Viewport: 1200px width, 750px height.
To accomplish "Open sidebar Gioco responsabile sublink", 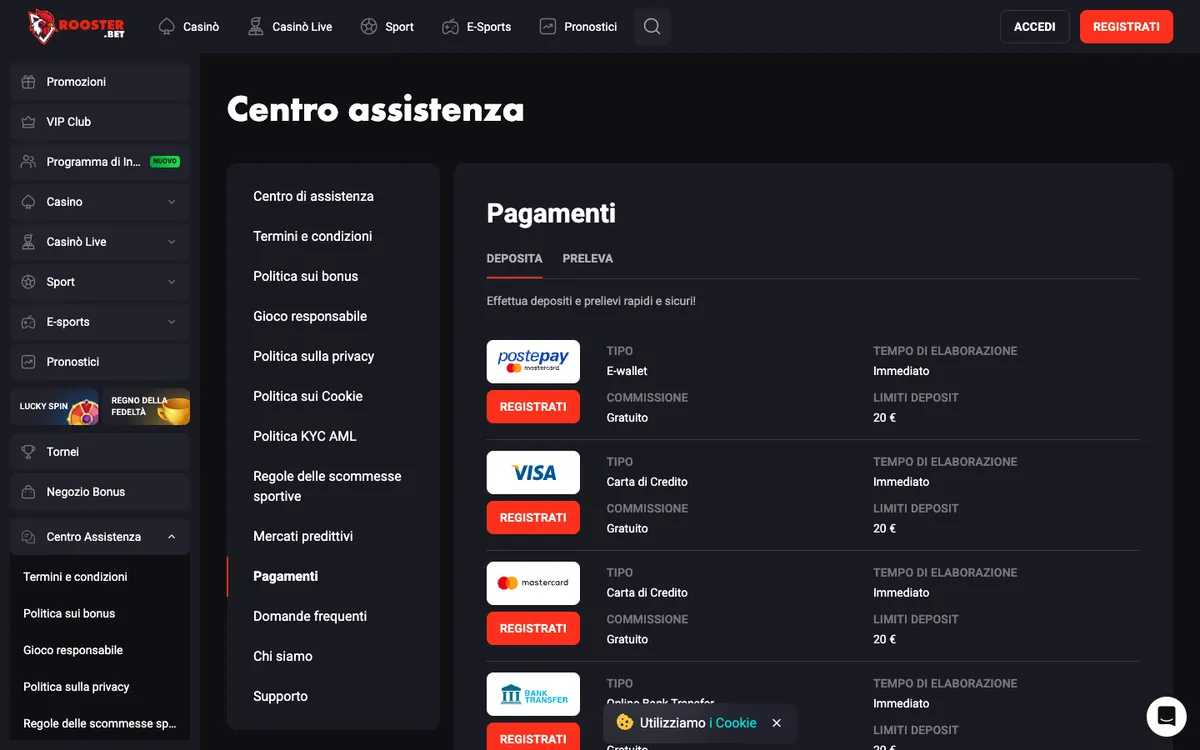I will (73, 651).
